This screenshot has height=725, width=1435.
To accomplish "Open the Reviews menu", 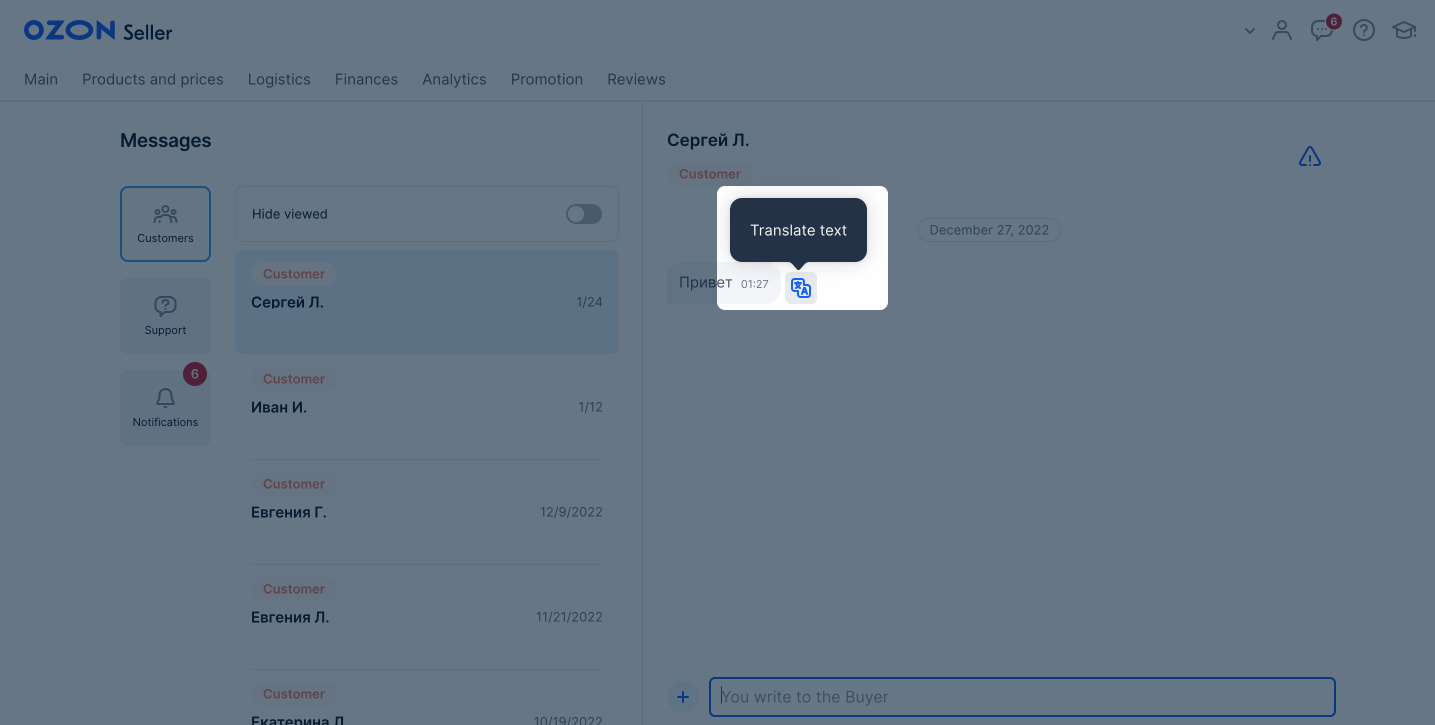I will point(636,79).
